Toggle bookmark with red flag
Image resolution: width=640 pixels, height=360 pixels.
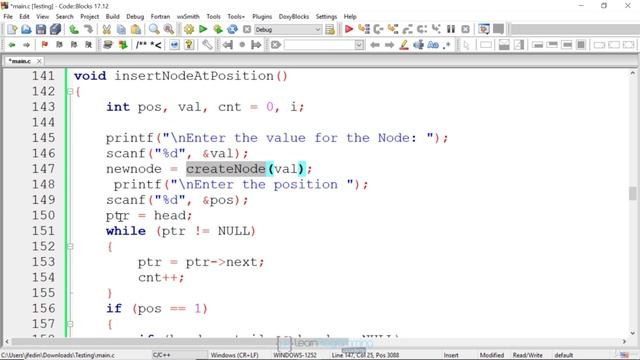pos(44,45)
